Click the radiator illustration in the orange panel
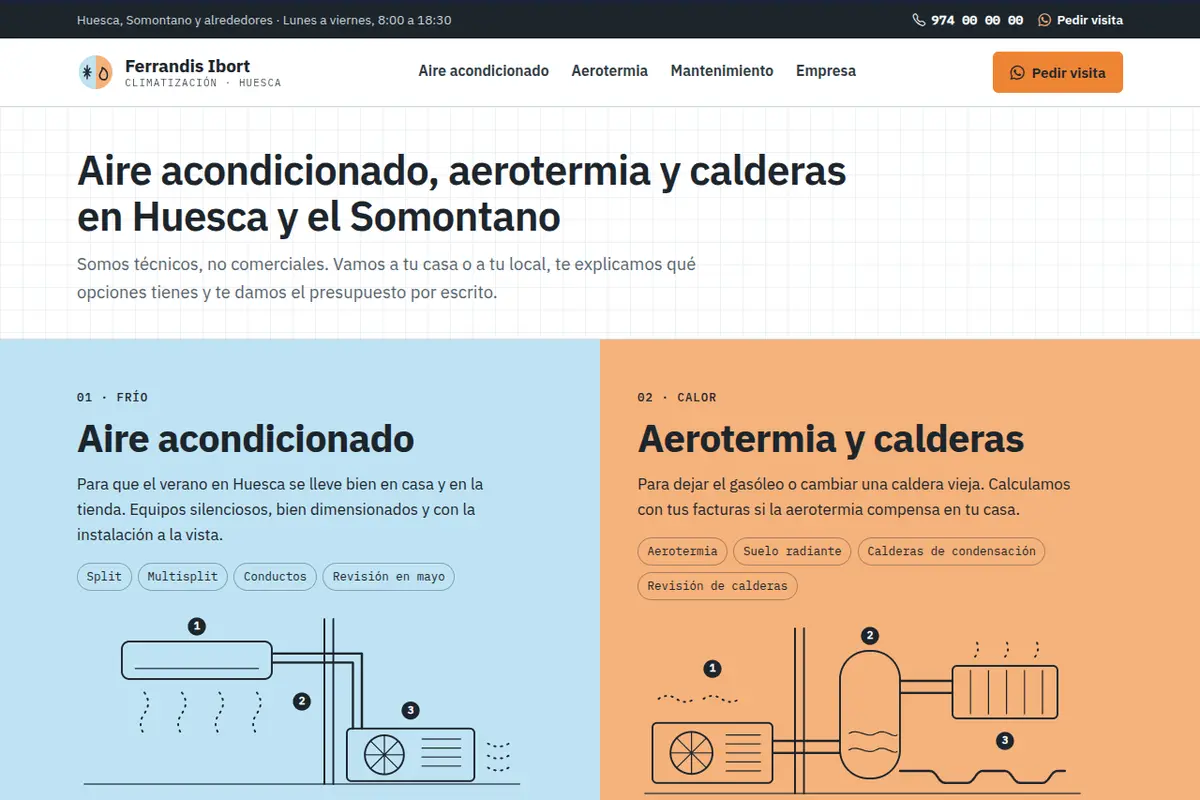The image size is (1200, 800). [x=1004, y=691]
